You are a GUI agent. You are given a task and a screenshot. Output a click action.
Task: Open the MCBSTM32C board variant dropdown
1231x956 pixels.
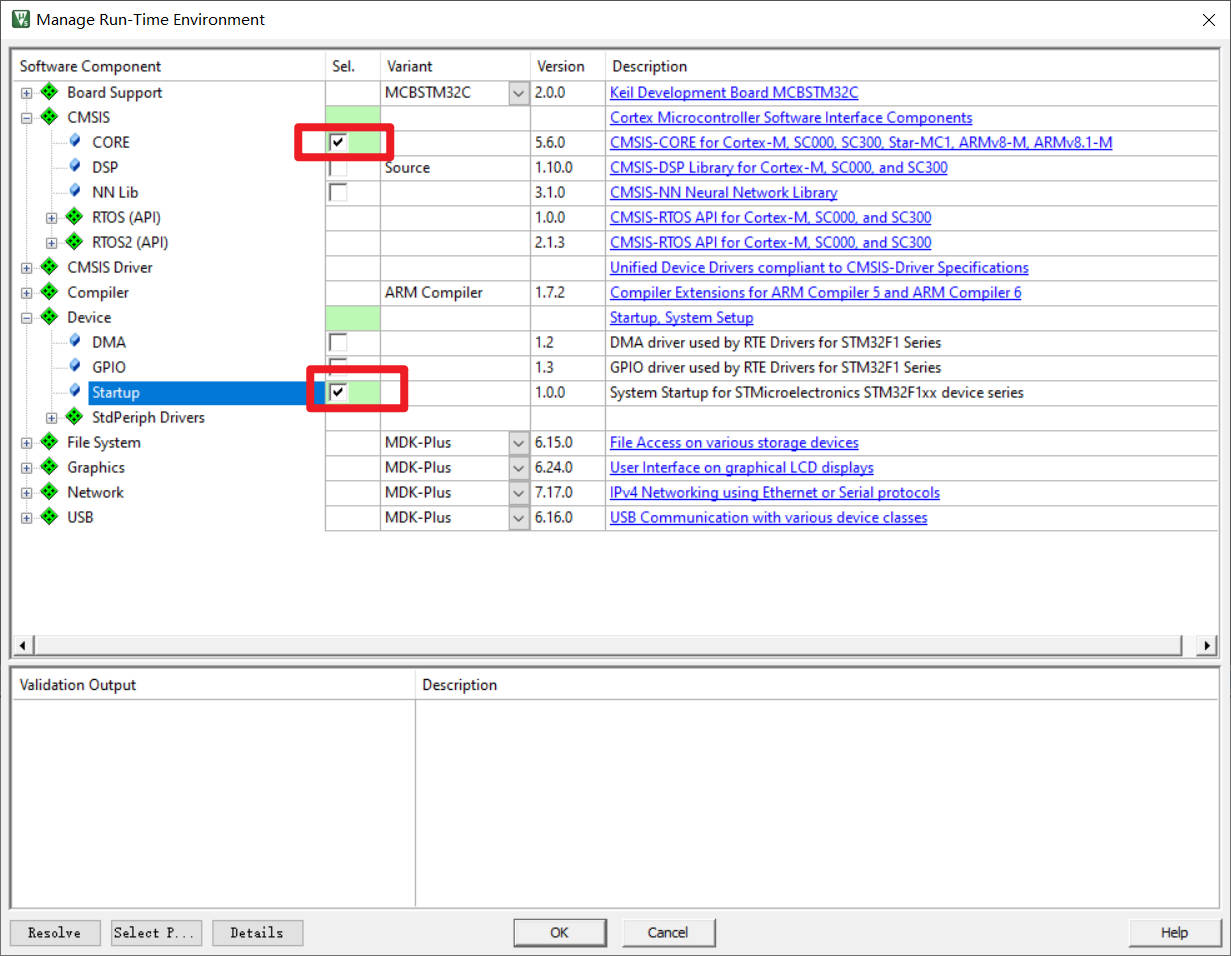pyautogui.click(x=519, y=93)
